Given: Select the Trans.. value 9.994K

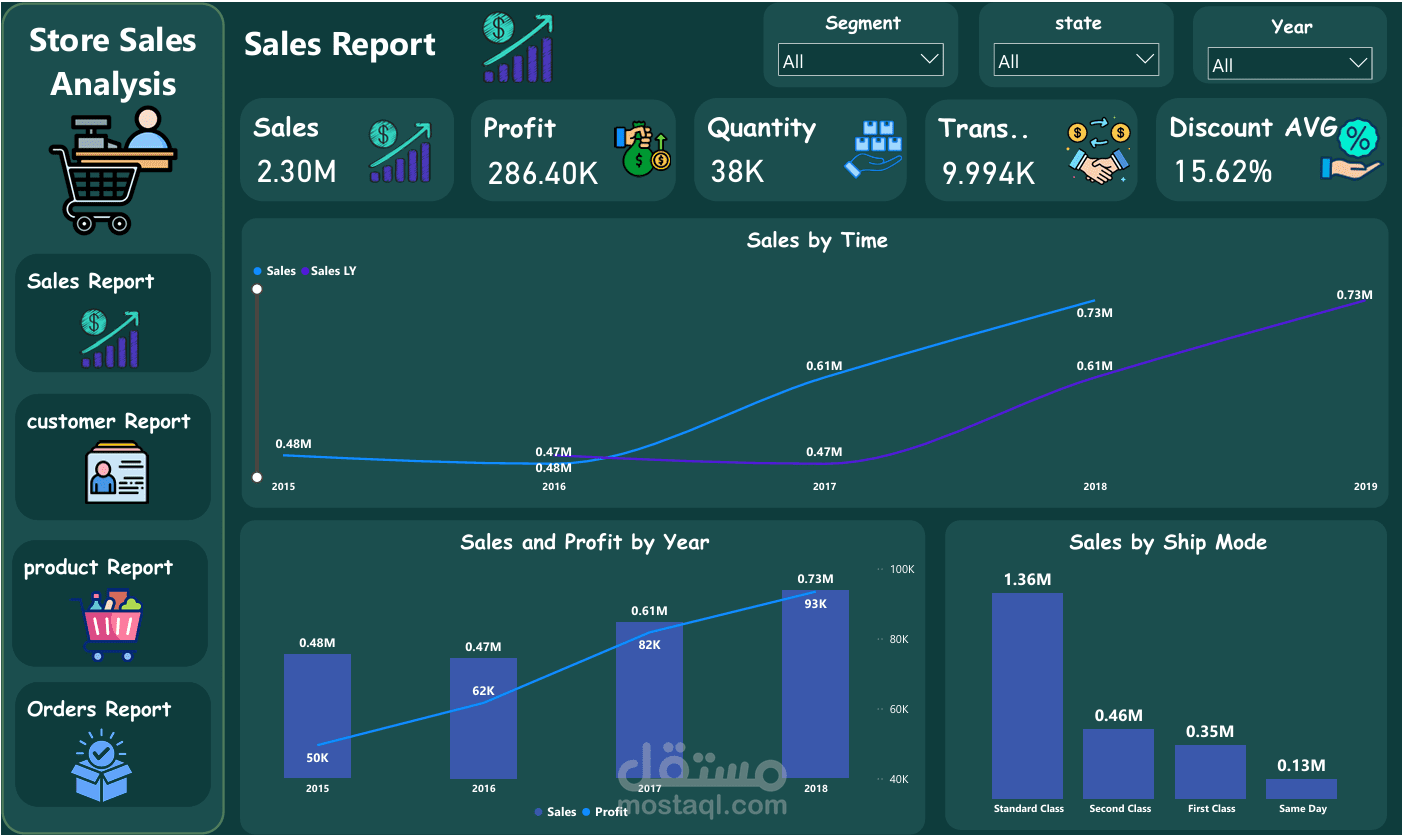Looking at the screenshot, I should point(989,173).
